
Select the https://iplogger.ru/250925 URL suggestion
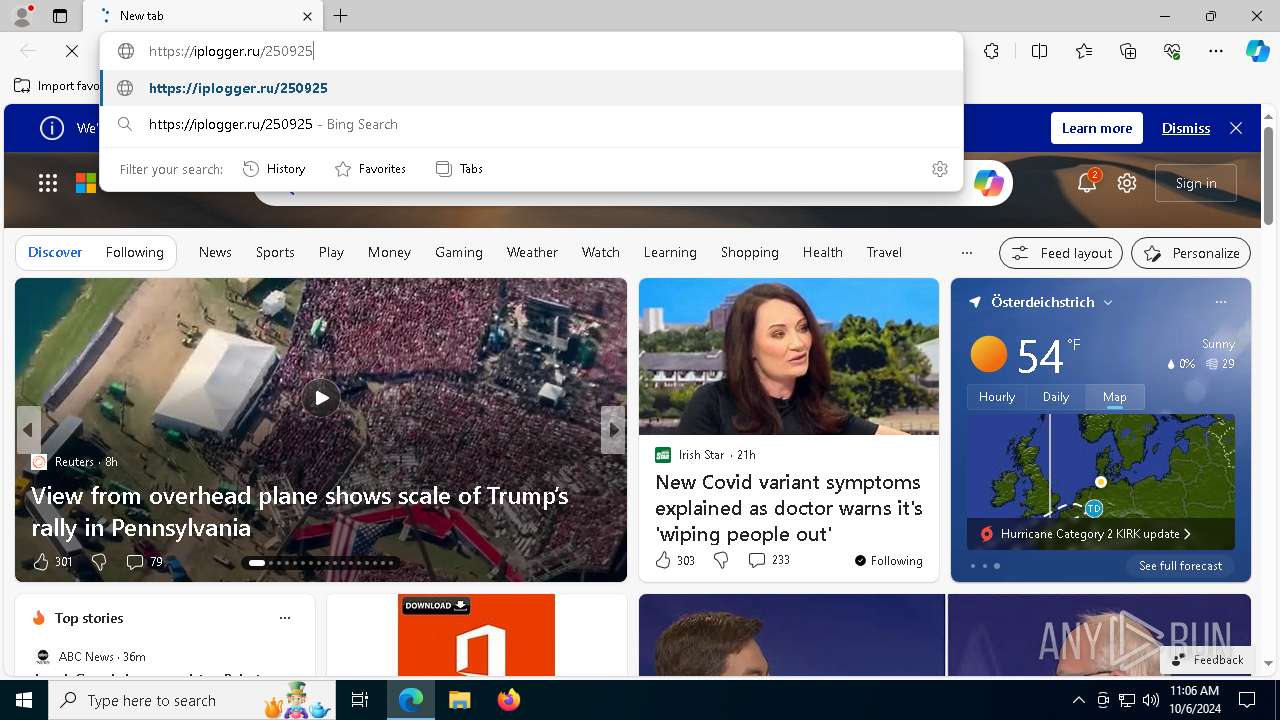coord(532,88)
